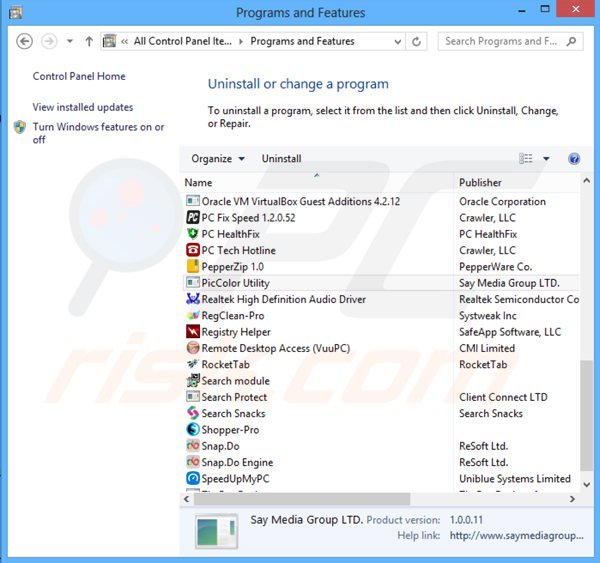The height and width of the screenshot is (563, 600).
Task: Click the vertical scrollbar thumb
Action: click(586, 415)
